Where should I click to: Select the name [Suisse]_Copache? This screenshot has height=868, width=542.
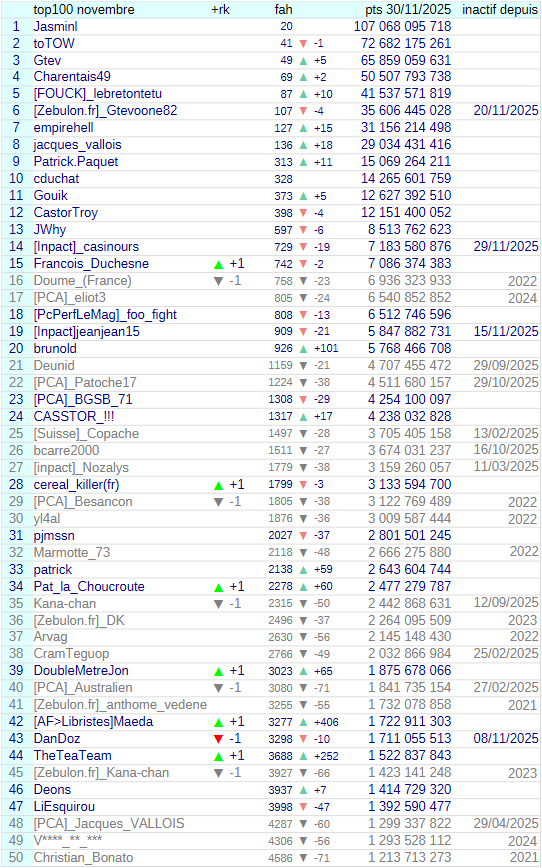coord(86,433)
